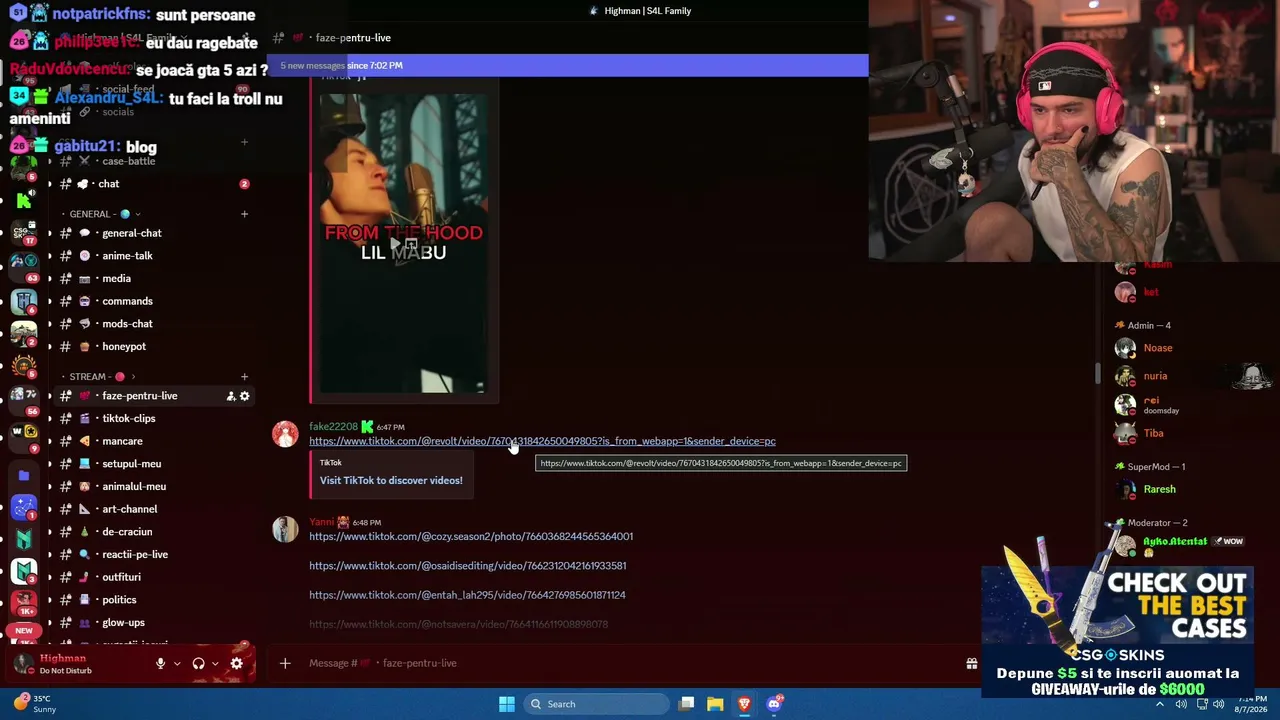The width and height of the screenshot is (1280, 720).
Task: Open the revolt TikTok video link
Action: click(542, 441)
